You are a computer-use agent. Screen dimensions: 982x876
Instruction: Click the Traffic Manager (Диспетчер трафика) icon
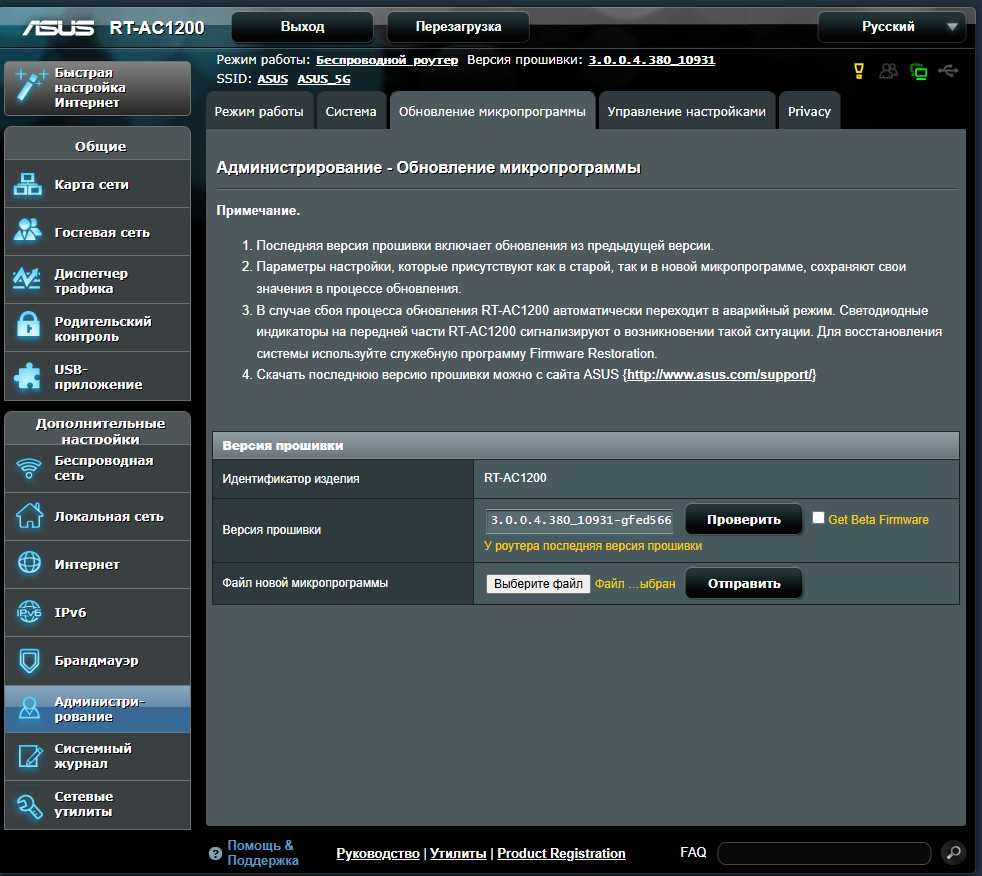coord(28,279)
